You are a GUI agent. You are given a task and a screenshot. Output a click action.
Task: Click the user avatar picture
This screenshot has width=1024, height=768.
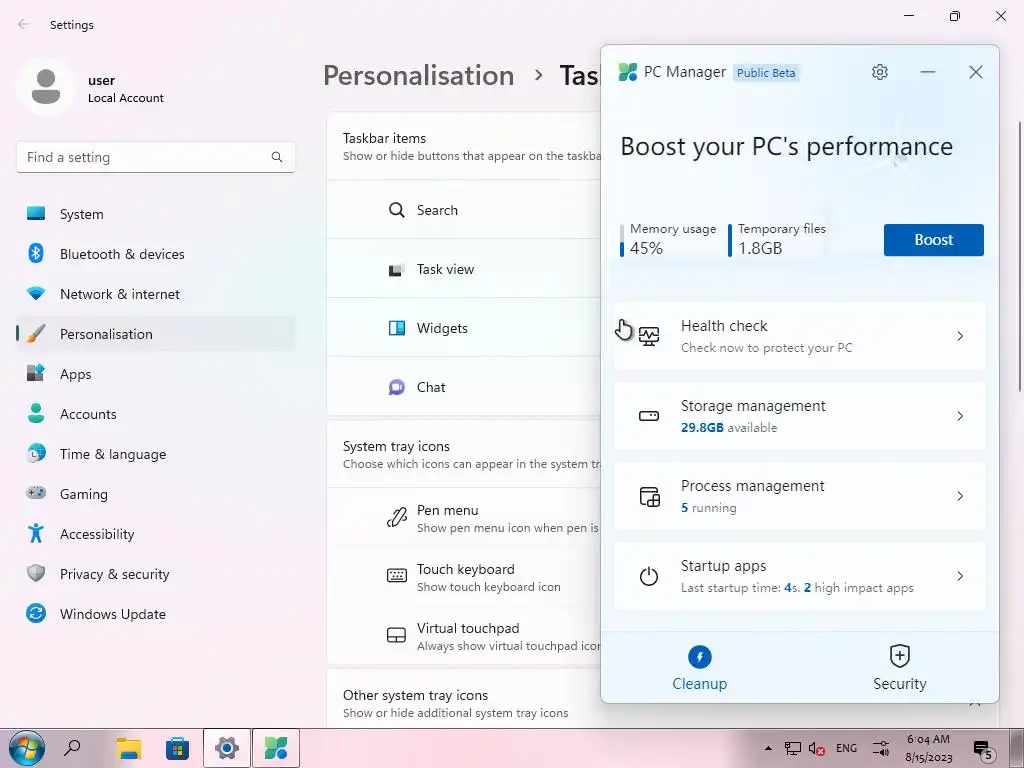[46, 88]
